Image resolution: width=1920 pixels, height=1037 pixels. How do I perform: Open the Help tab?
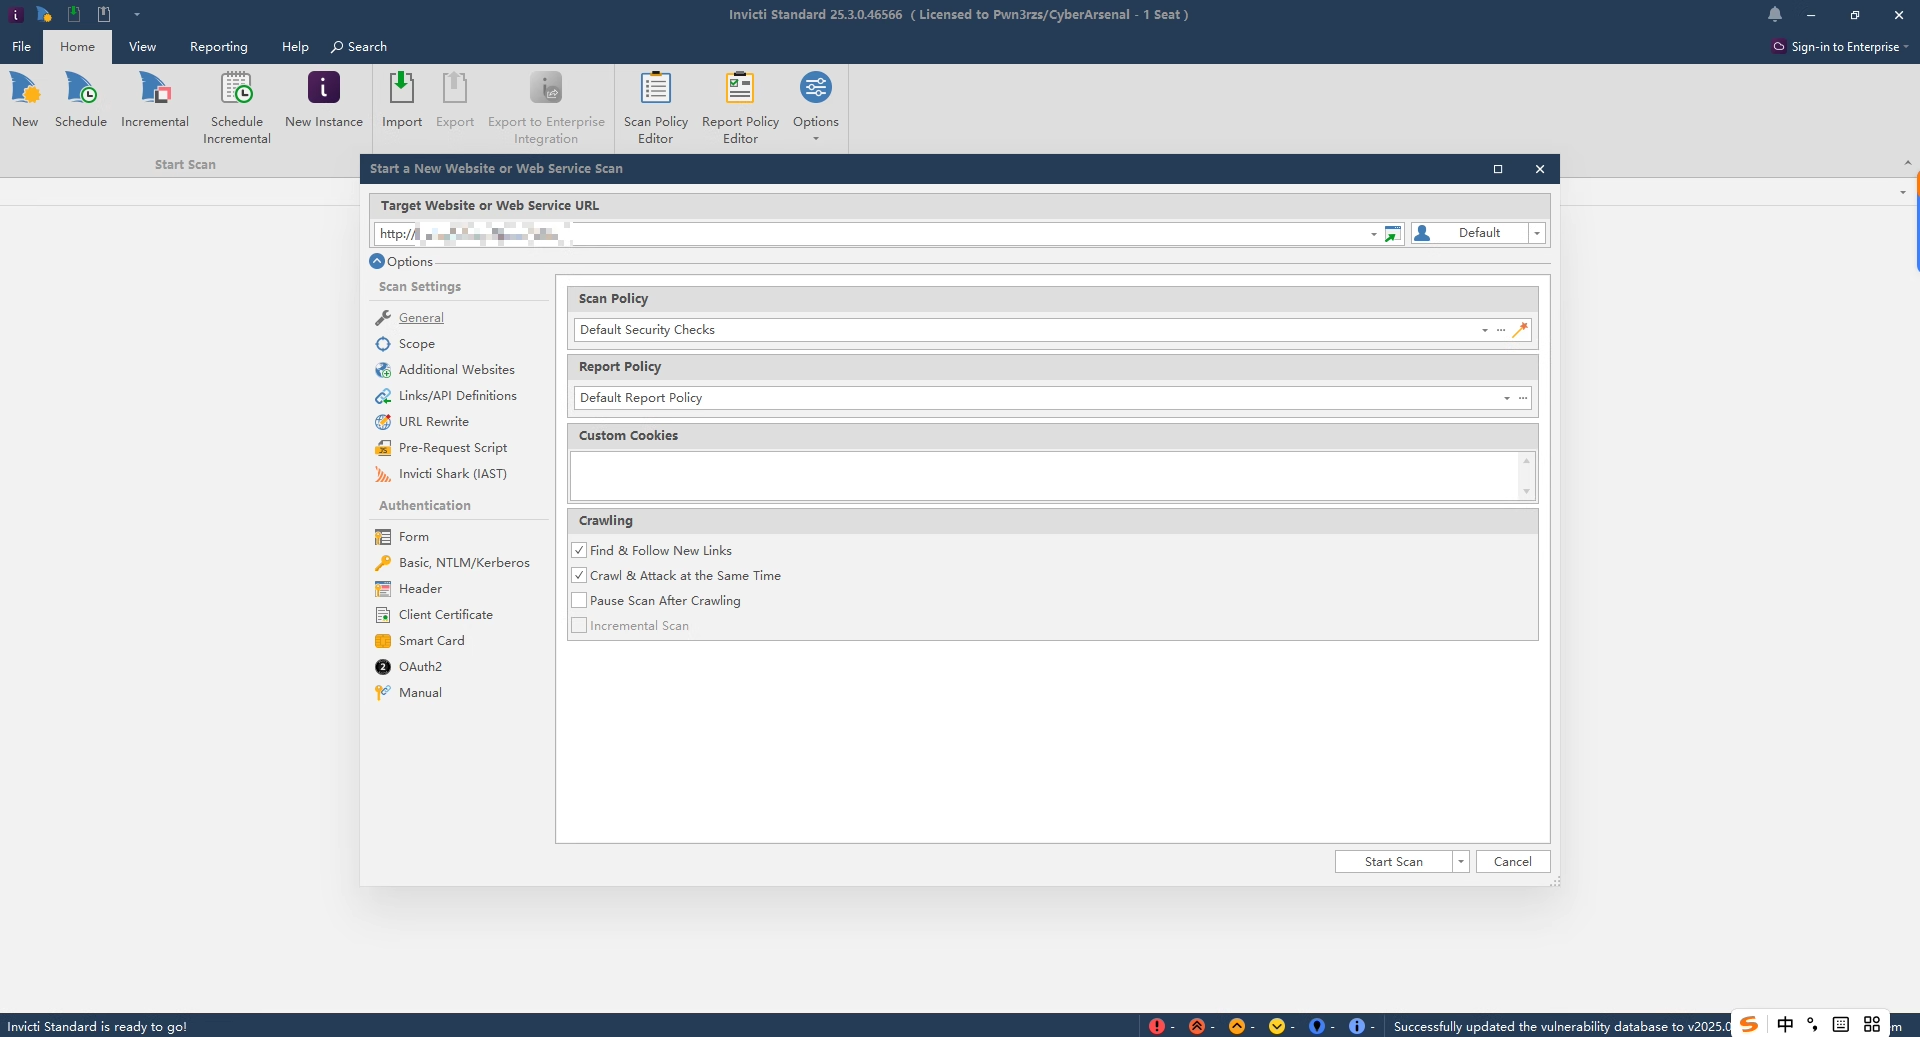(x=295, y=46)
